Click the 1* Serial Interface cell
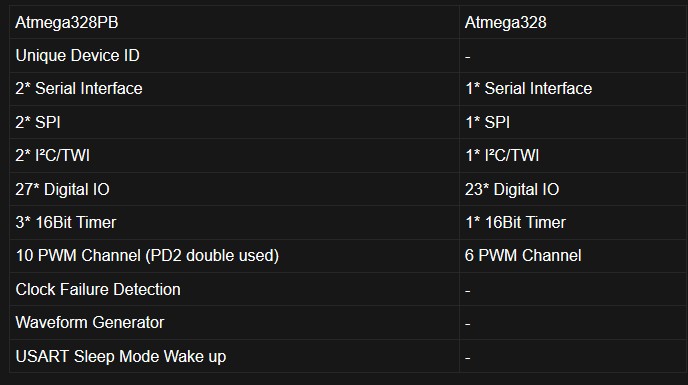Image resolution: width=688 pixels, height=385 pixels. pos(573,89)
